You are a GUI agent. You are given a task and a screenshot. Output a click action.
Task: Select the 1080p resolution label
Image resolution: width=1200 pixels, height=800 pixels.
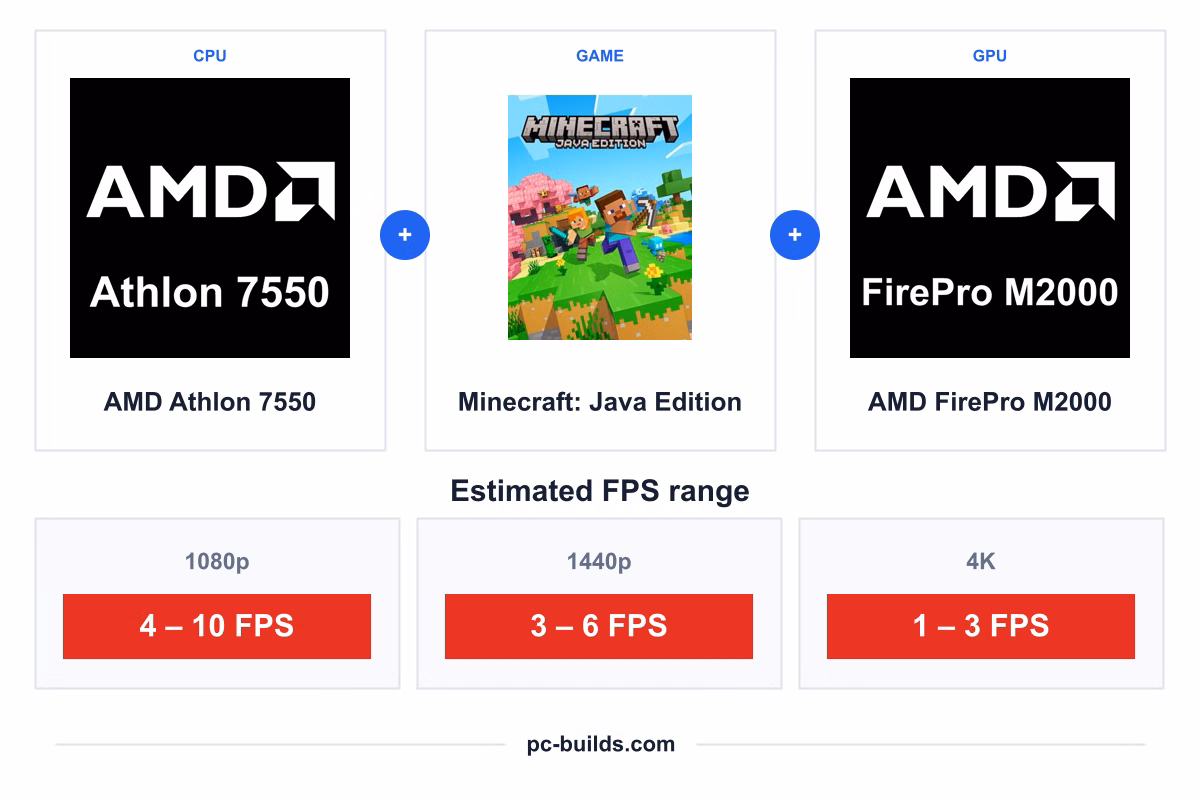[217, 562]
